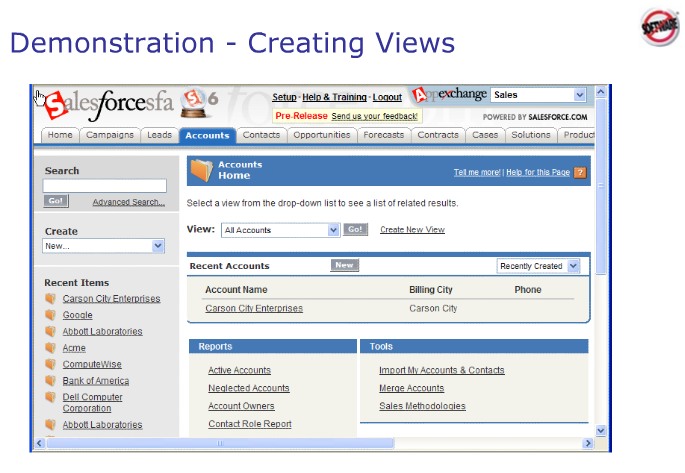Click the Salesforce SFA logo
Viewport: 685px width, 473px height.
(x=108, y=101)
